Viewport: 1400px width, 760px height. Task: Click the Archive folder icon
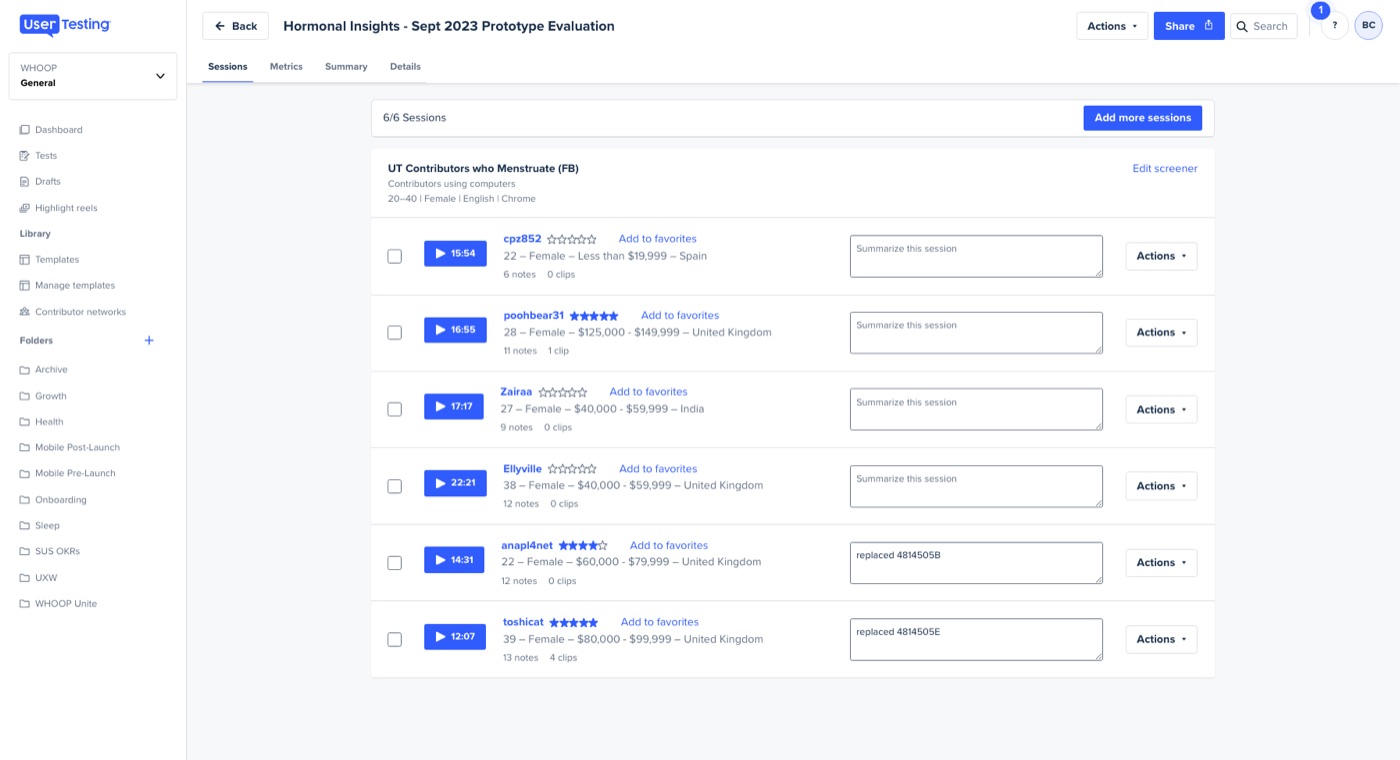click(25, 370)
